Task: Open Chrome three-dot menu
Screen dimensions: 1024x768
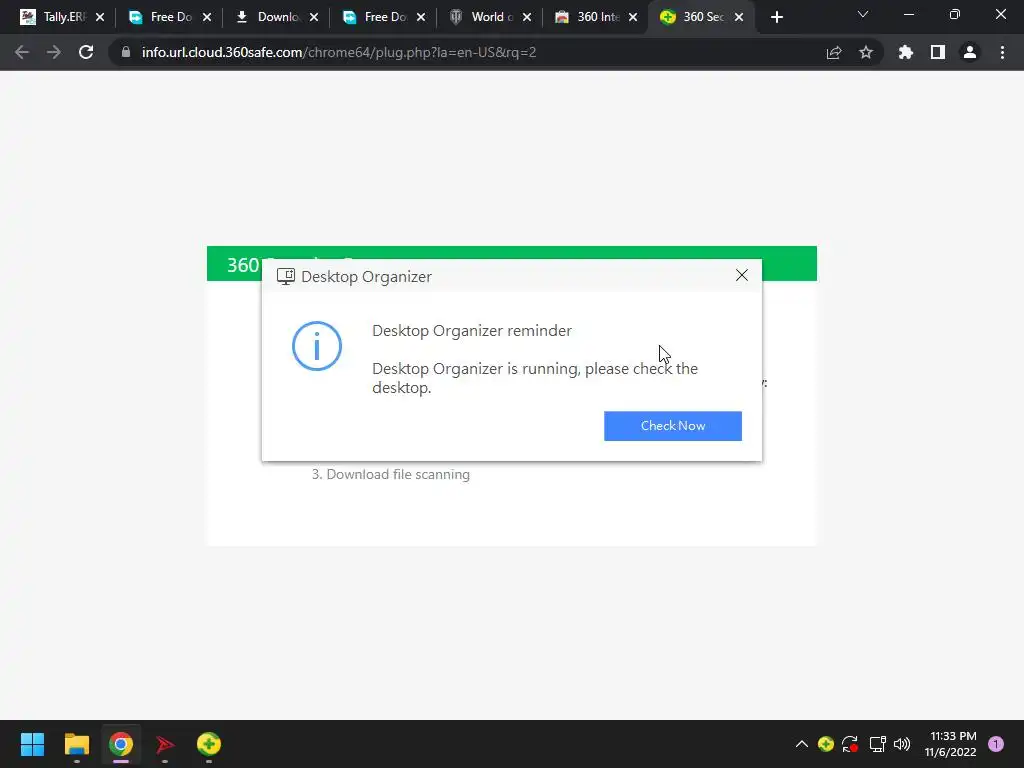Action: coord(1002,52)
